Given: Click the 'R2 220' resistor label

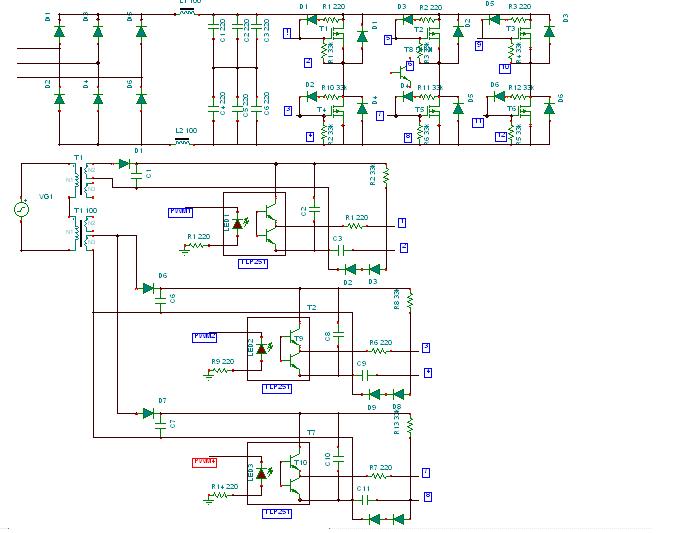Looking at the screenshot, I should (x=431, y=8).
